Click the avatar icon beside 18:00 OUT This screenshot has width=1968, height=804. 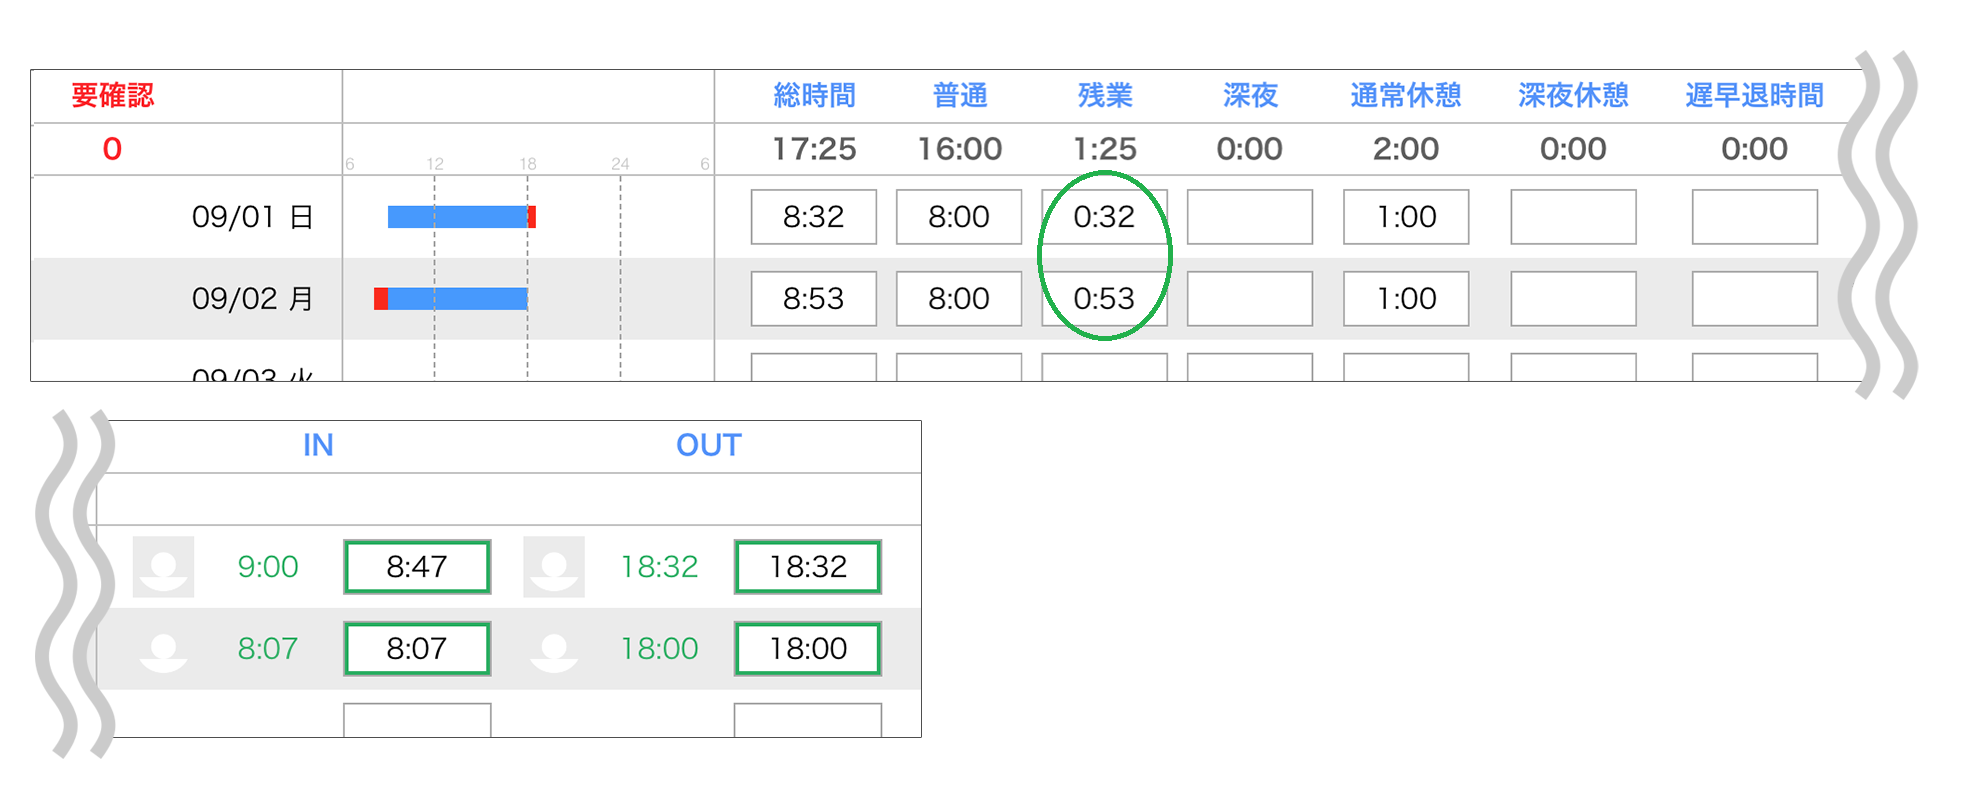554,649
